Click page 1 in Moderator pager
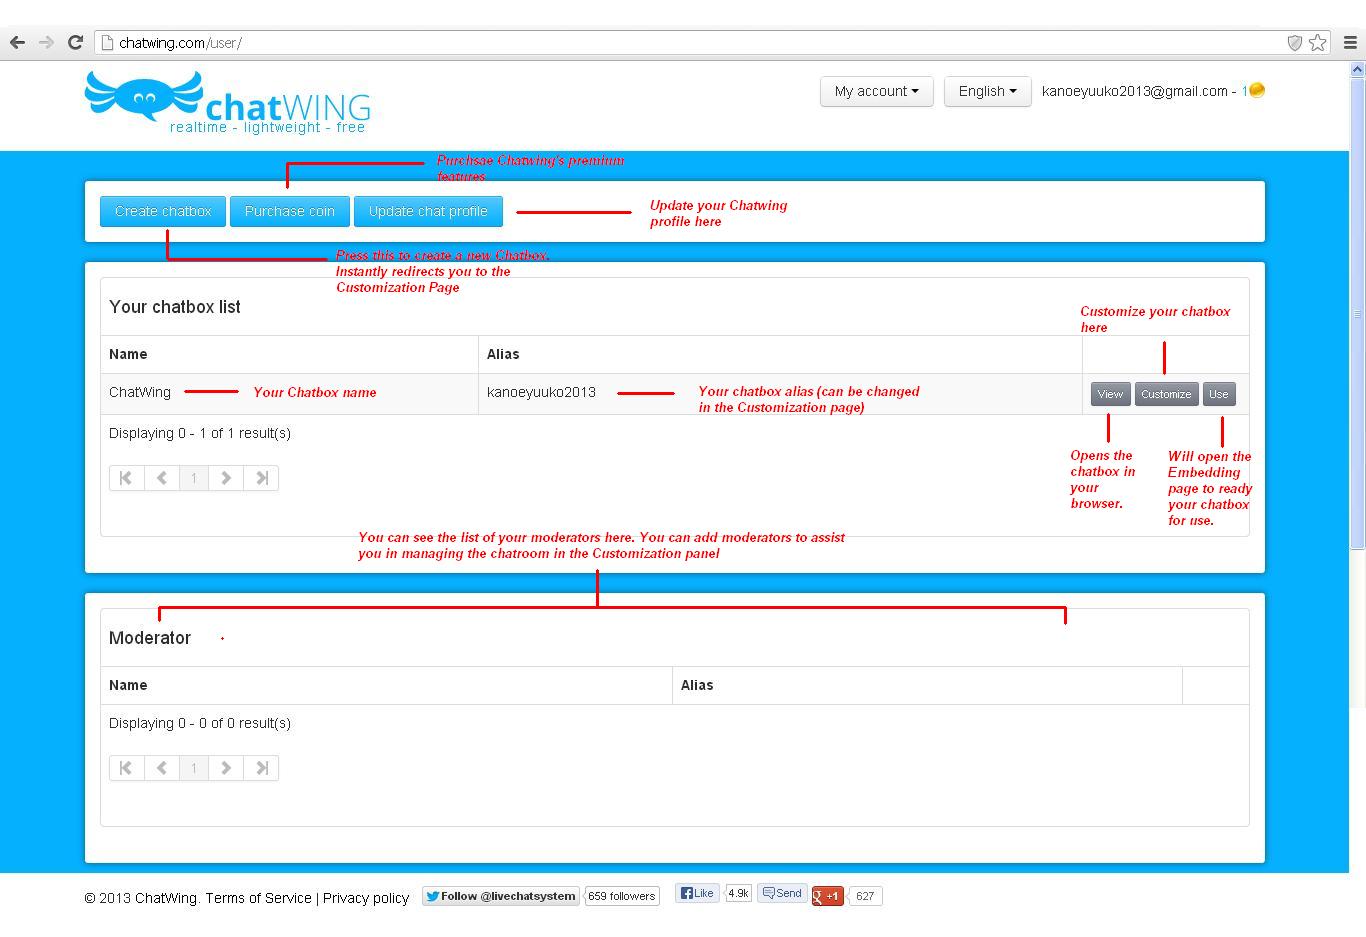This screenshot has height=937, width=1366. pos(194,768)
